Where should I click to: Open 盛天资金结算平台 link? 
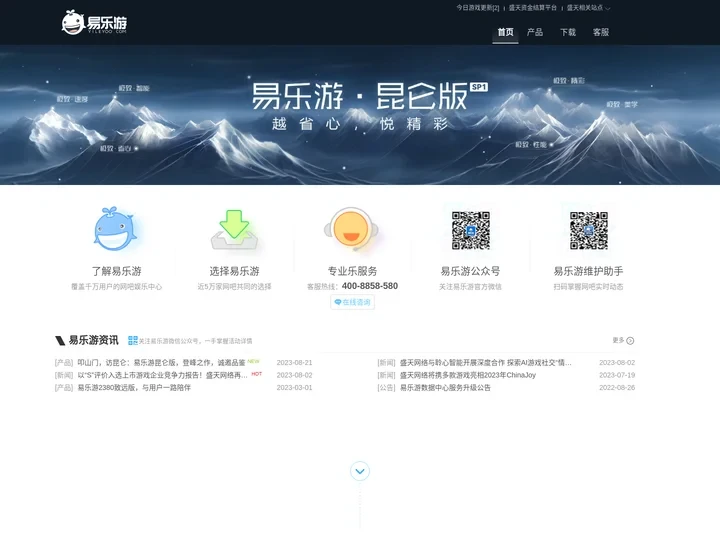pyautogui.click(x=533, y=8)
